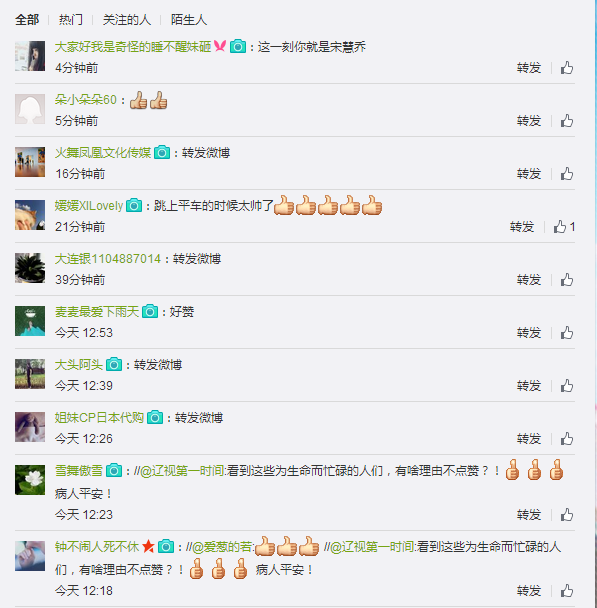This screenshot has width=597, height=608.
Task: Like the comment posted 4分钟前
Action: [x=567, y=68]
